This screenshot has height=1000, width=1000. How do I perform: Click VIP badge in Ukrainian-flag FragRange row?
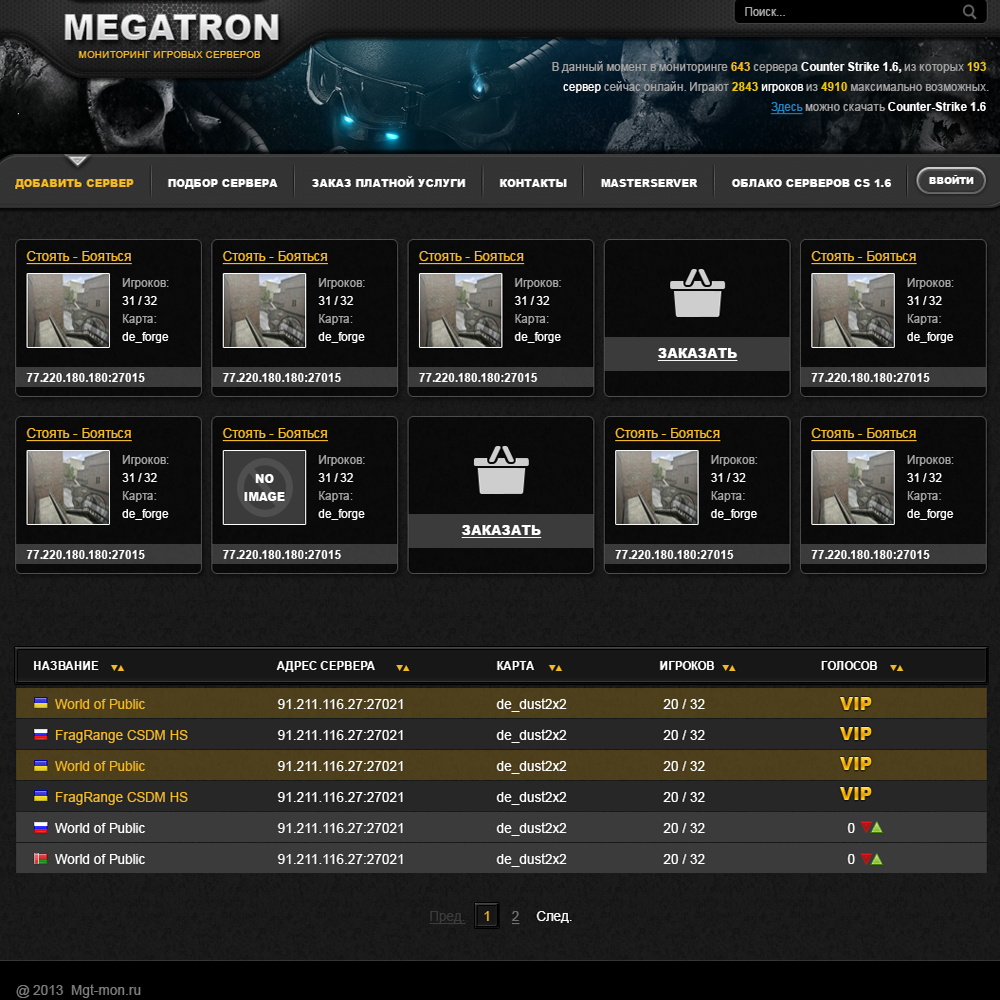click(x=855, y=794)
